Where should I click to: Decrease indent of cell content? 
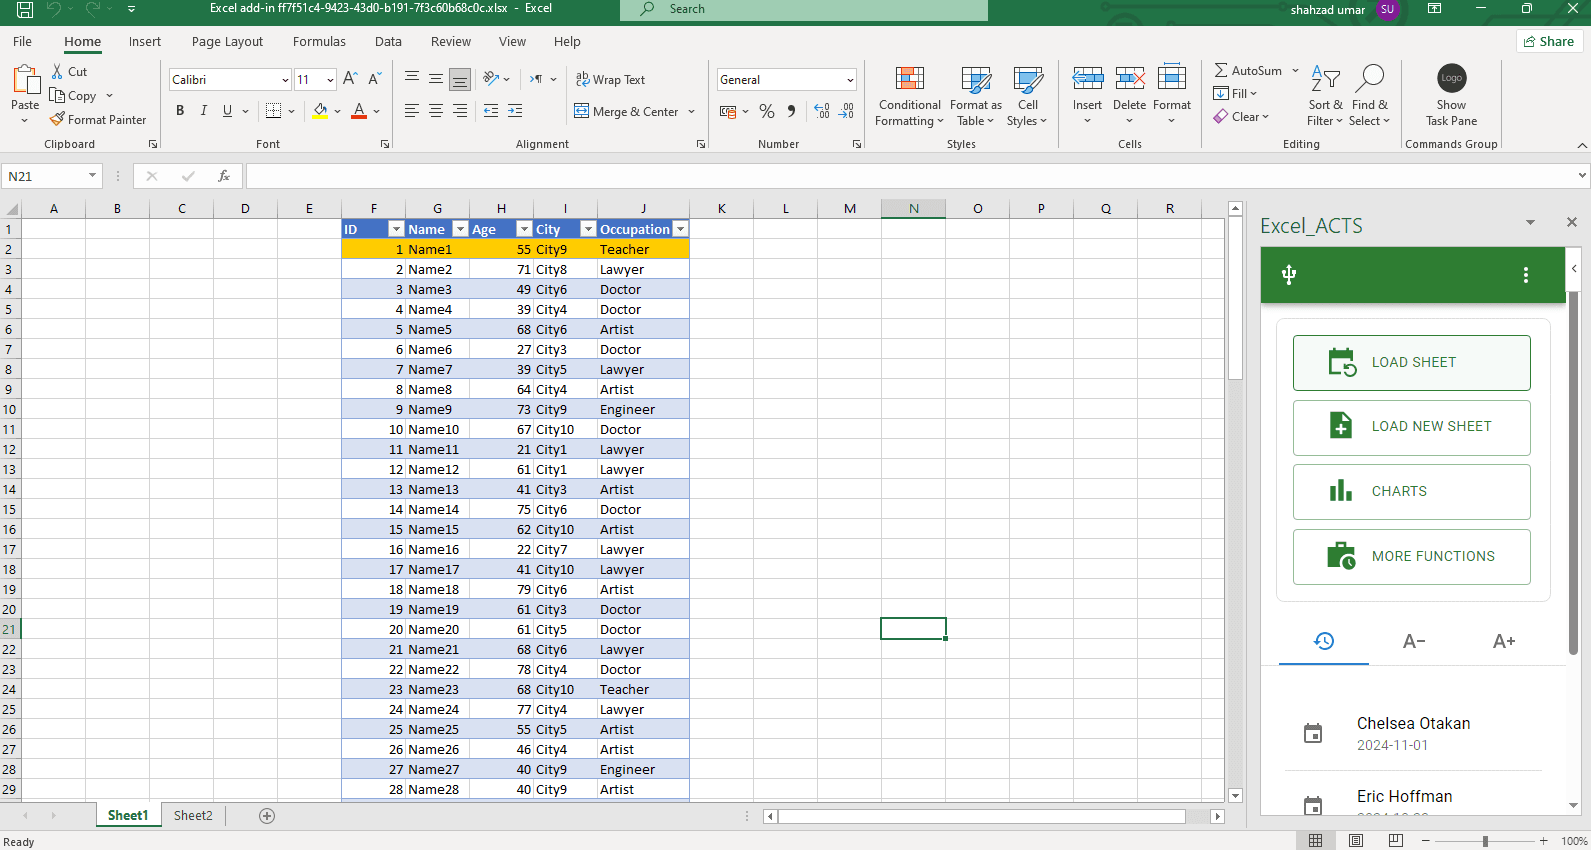[x=491, y=111]
